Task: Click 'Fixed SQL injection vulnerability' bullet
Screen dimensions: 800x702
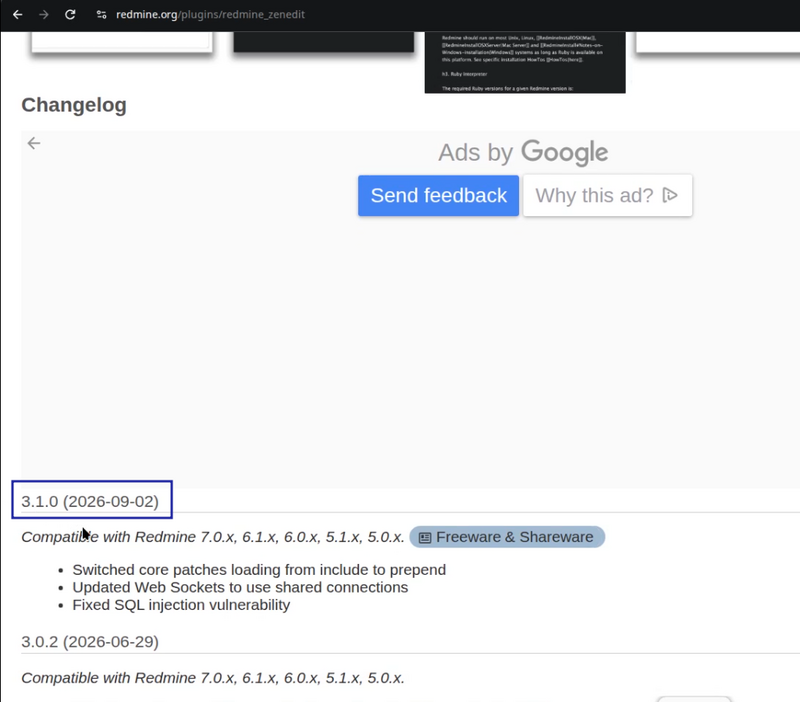Action: [181, 605]
